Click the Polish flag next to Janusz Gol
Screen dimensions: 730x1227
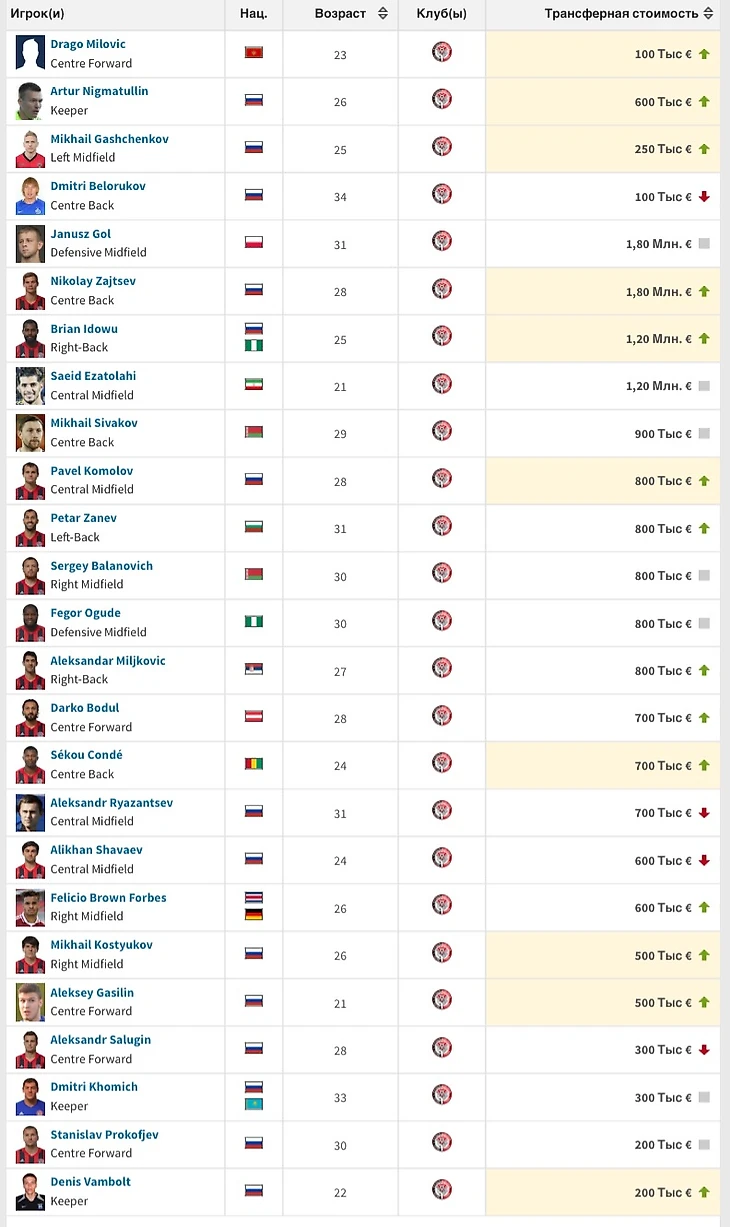coord(254,242)
